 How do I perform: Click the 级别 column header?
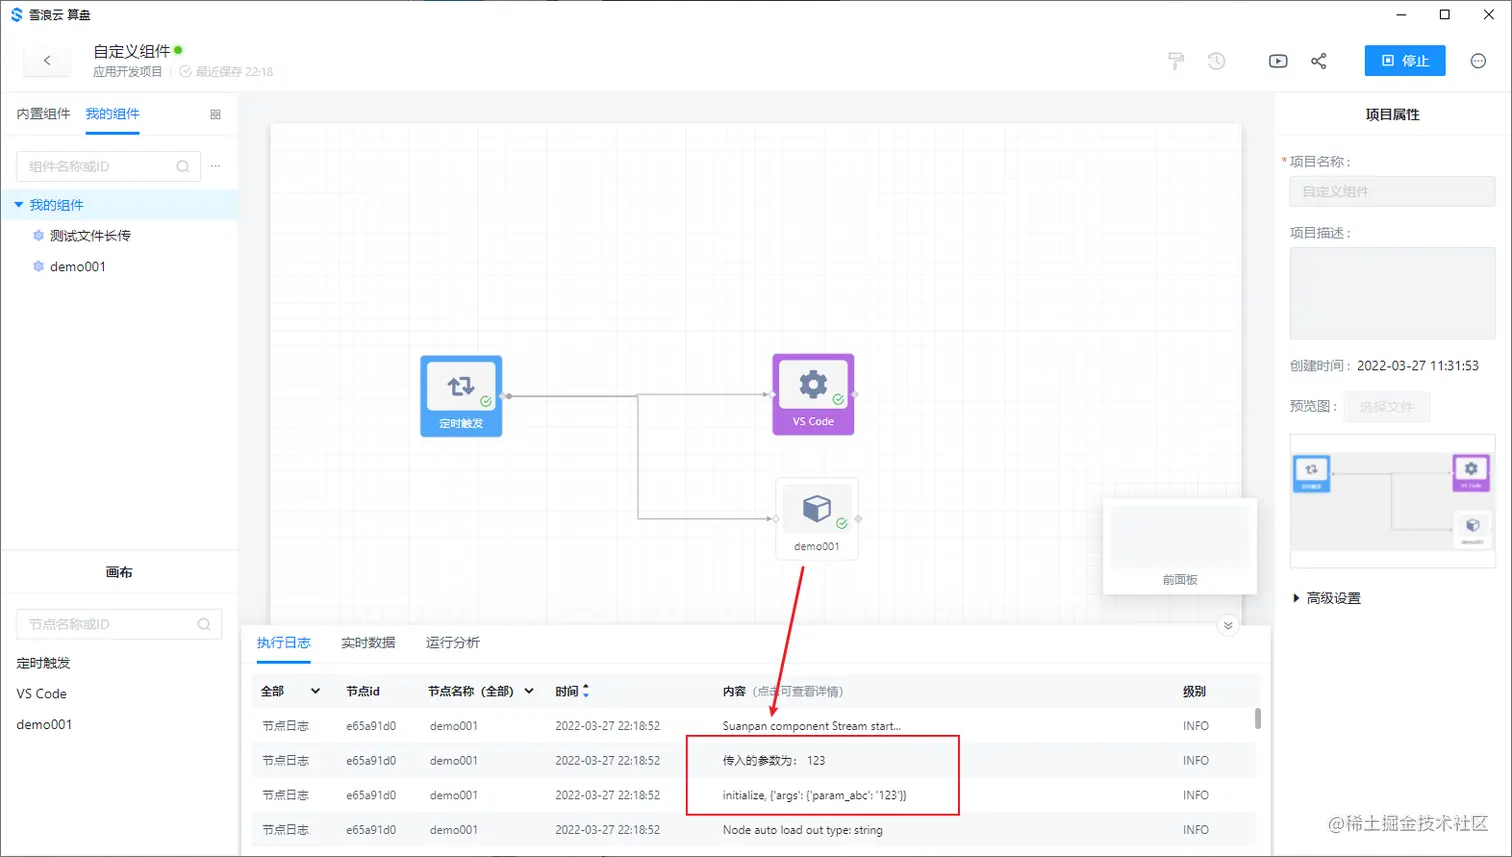1194,691
